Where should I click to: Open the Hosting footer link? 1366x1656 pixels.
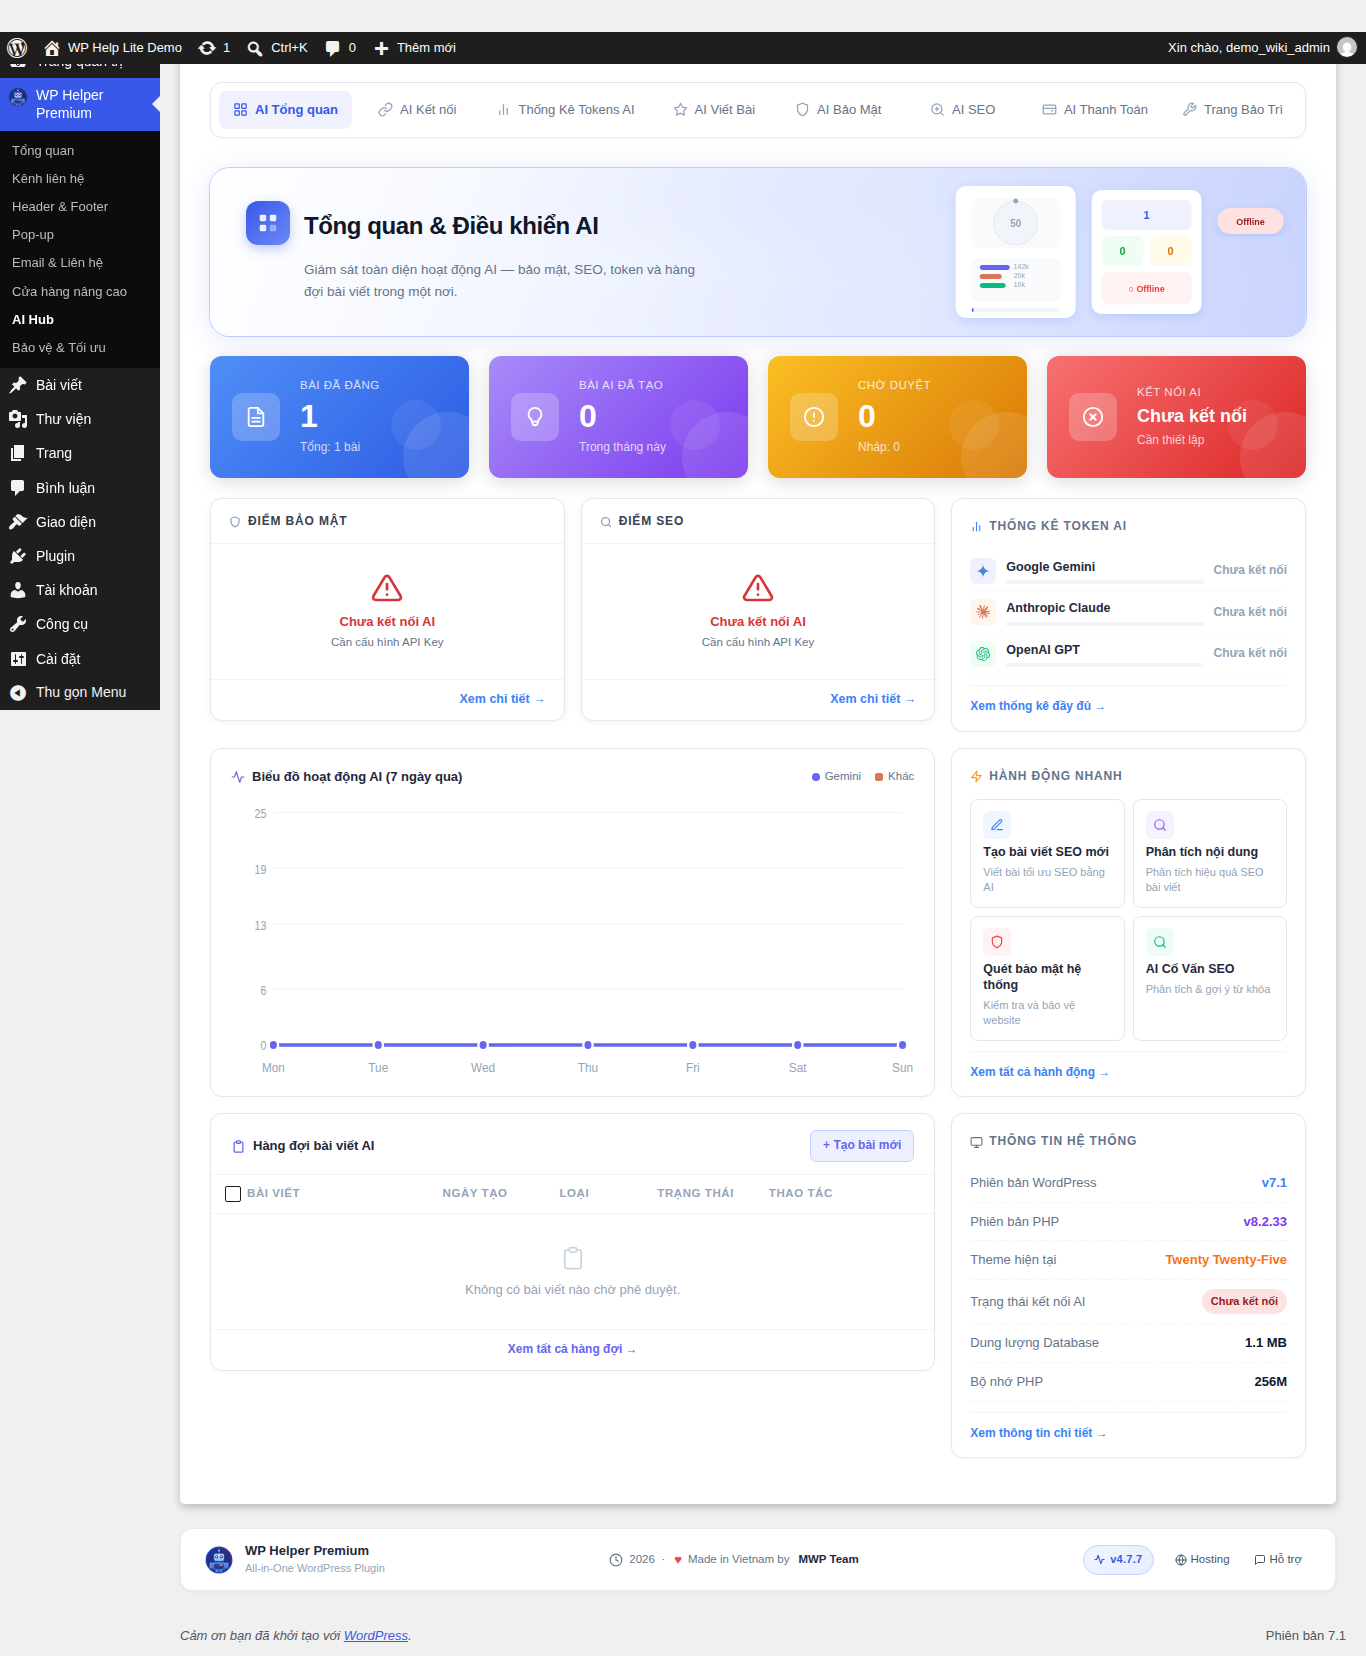click(x=1202, y=1560)
